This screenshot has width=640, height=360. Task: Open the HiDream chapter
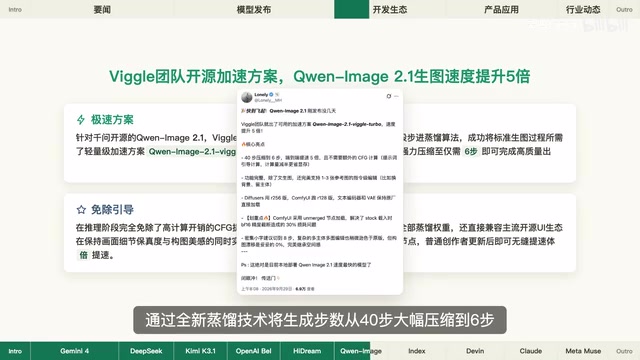point(307,351)
